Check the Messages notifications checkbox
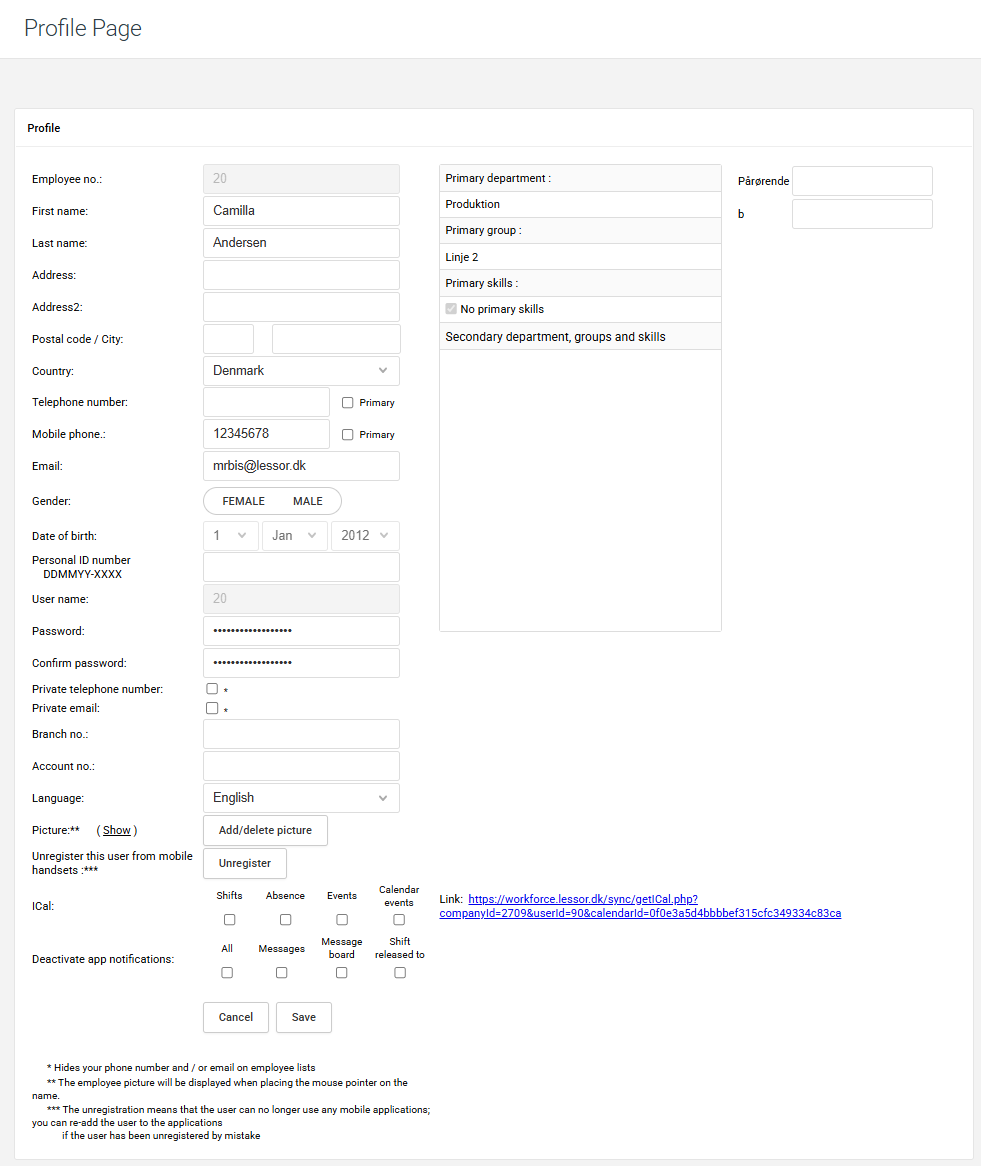981x1166 pixels. coord(281,973)
